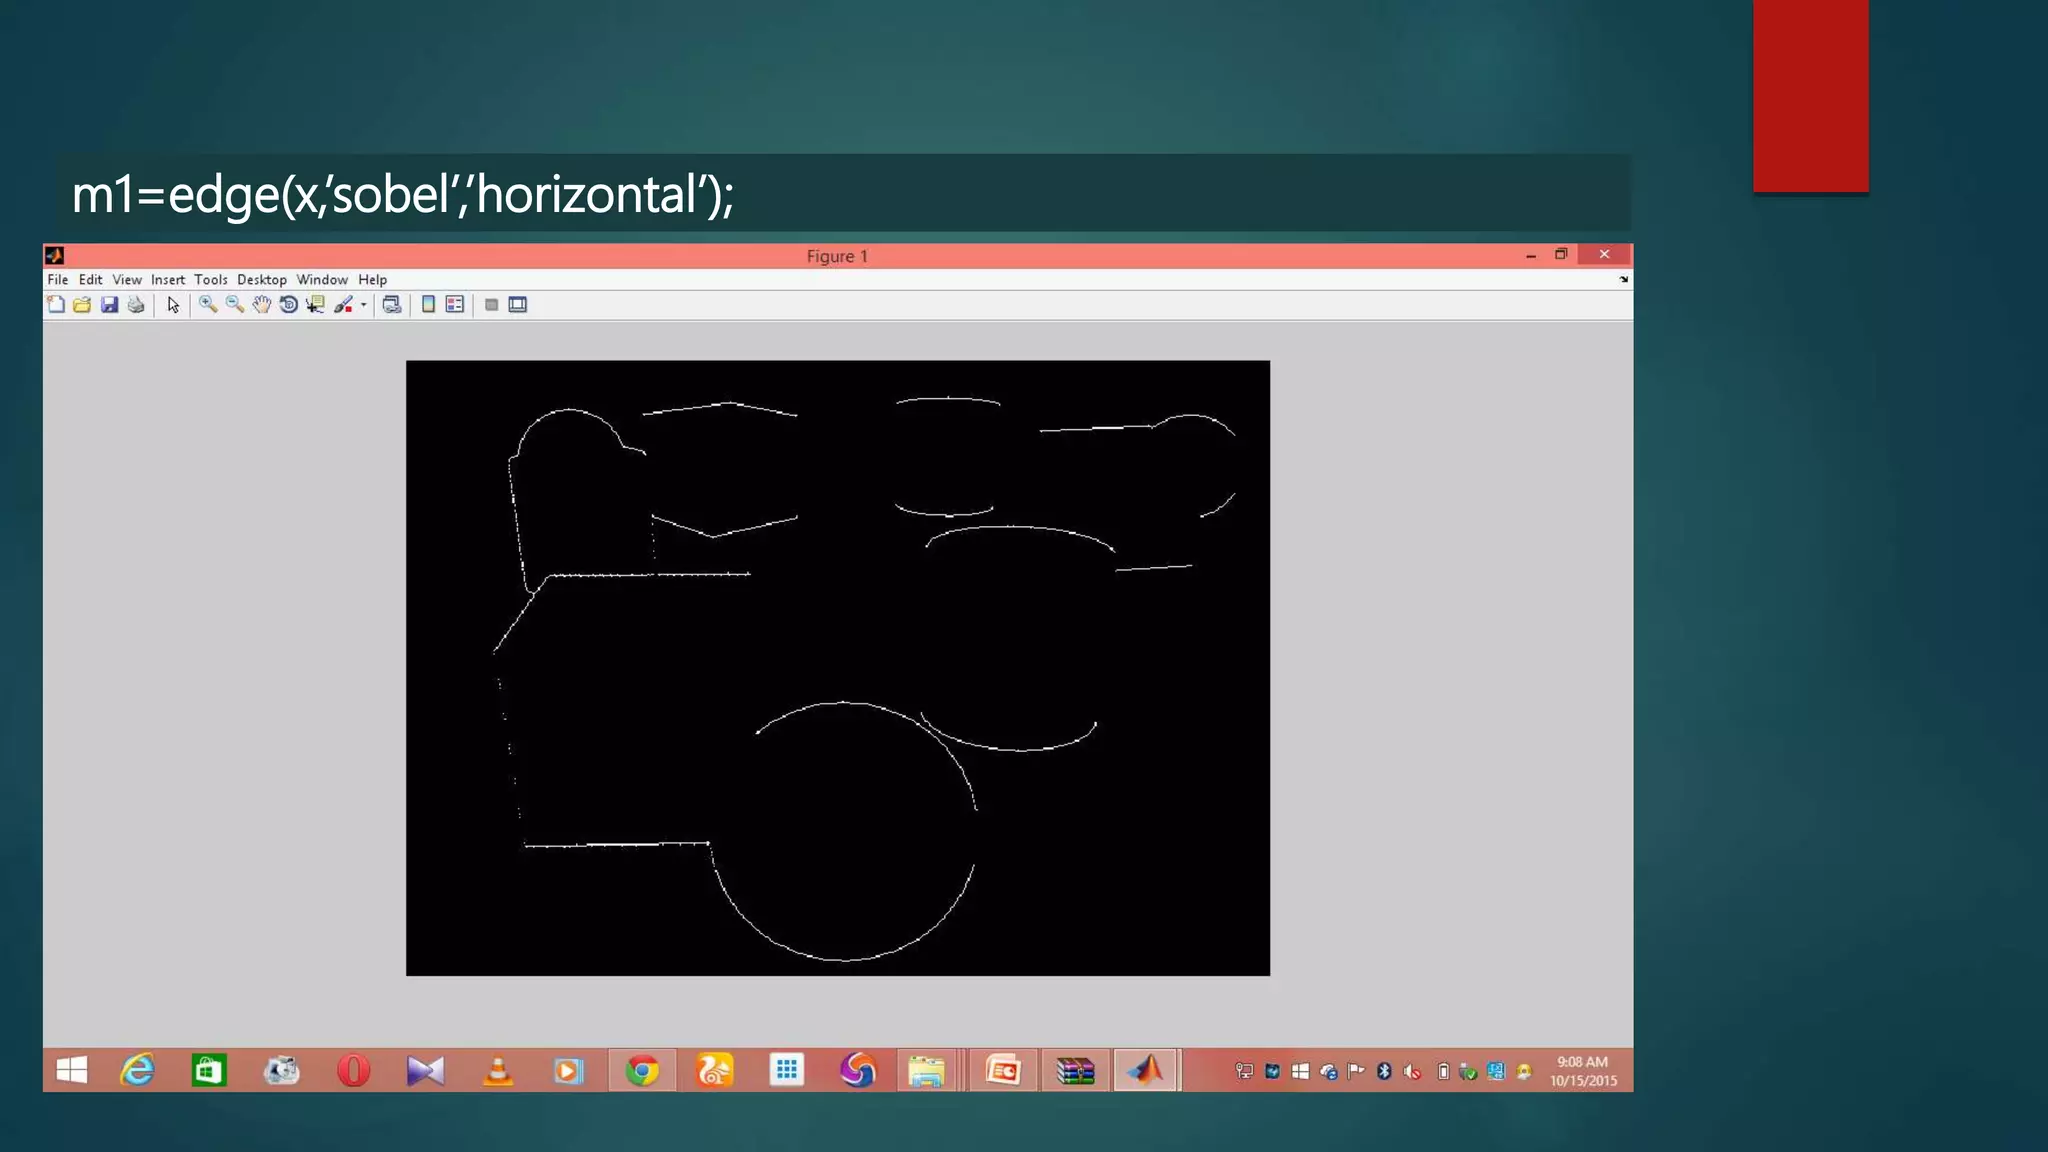Enable the Data Cursor tool
The image size is (2048, 1152).
point(316,305)
